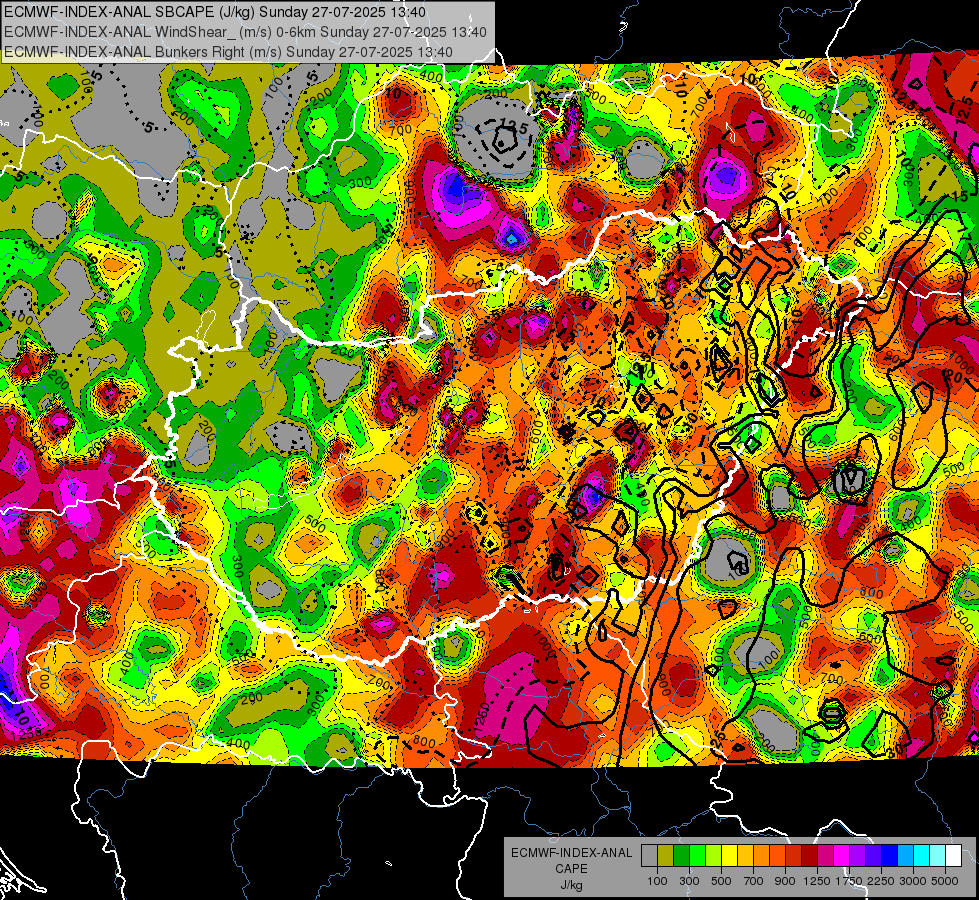The height and width of the screenshot is (900, 979).
Task: Pick the purple legend swatch after 1750
Action: (x=858, y=856)
